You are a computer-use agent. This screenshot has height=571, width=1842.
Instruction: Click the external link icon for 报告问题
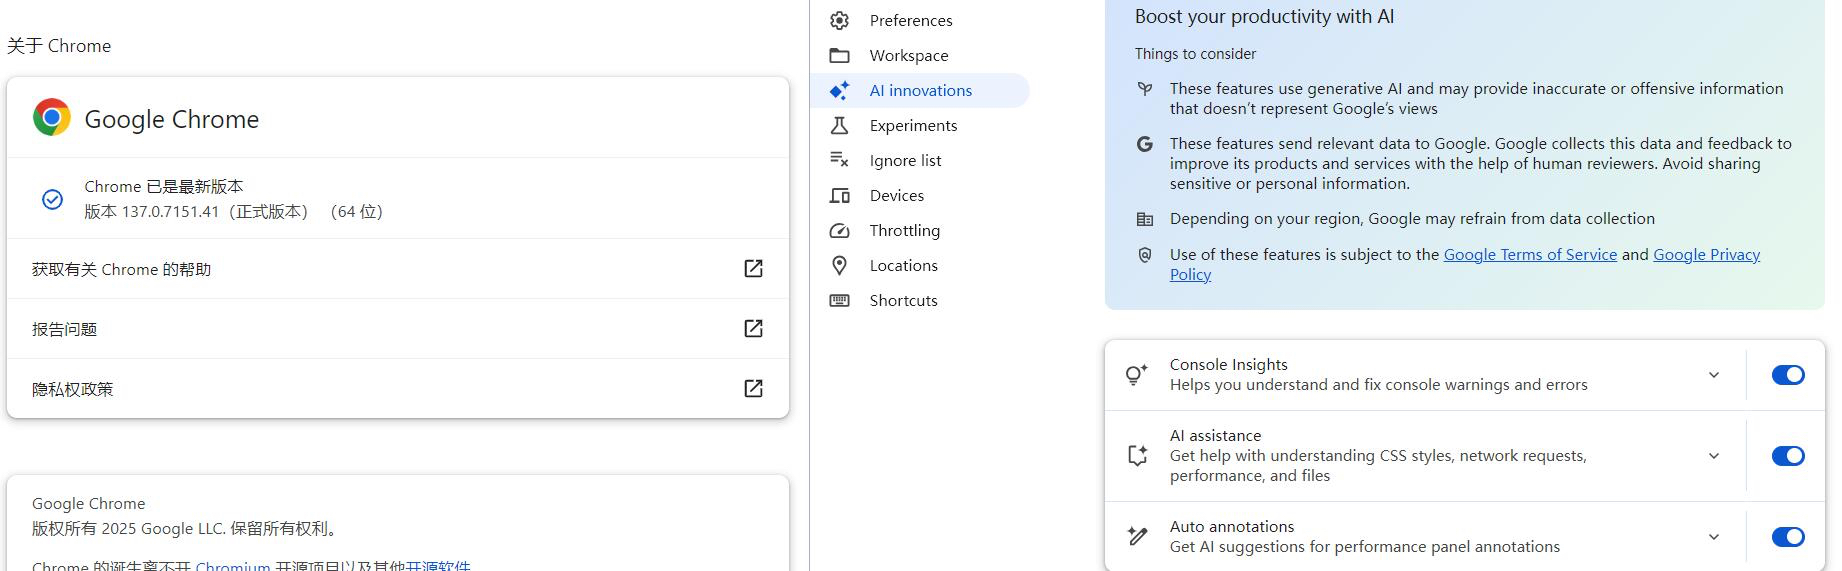click(753, 328)
